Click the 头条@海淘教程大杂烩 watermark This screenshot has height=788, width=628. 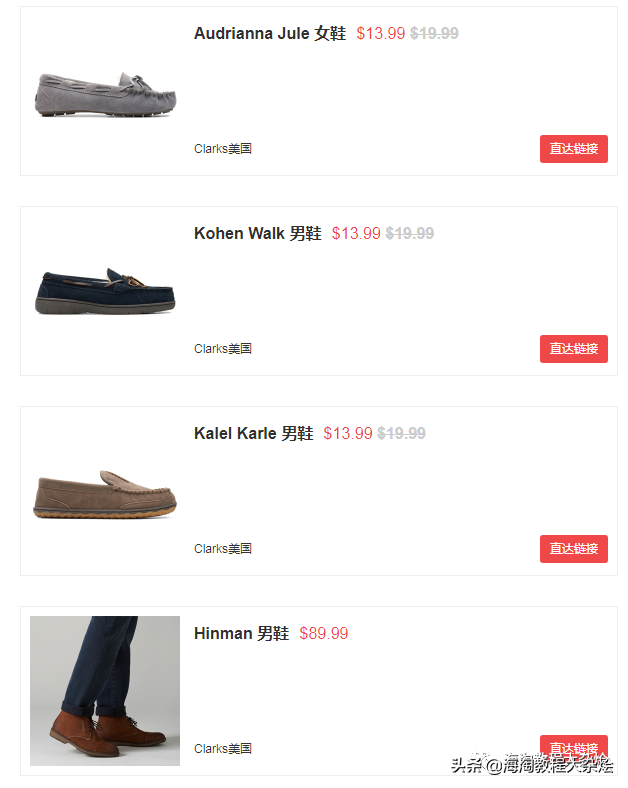[532, 765]
